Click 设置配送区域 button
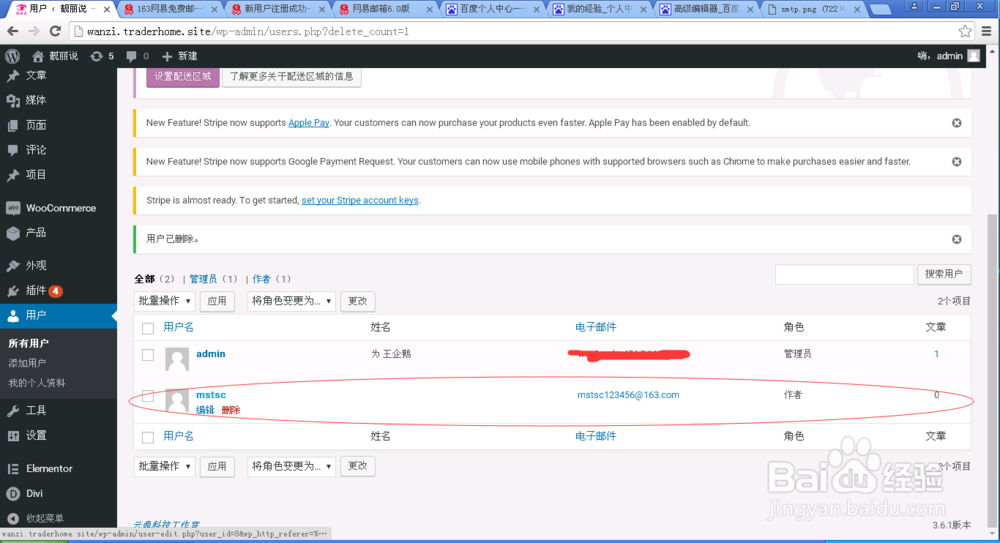Image resolution: width=1000 pixels, height=543 pixels. click(x=183, y=76)
